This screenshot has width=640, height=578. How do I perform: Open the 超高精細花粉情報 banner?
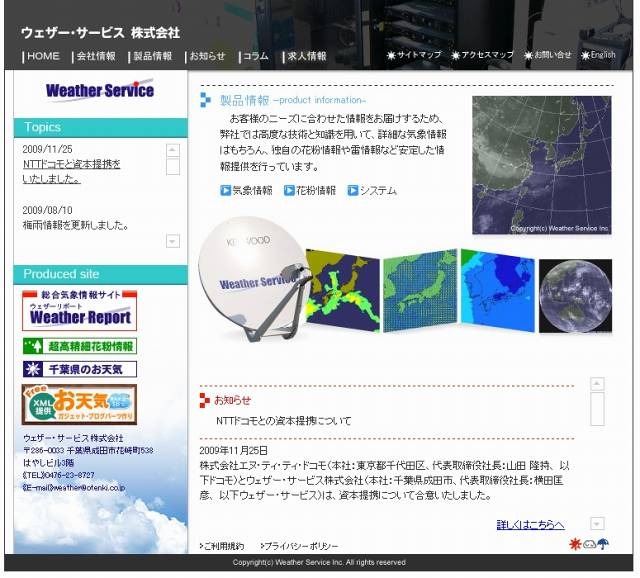point(80,346)
